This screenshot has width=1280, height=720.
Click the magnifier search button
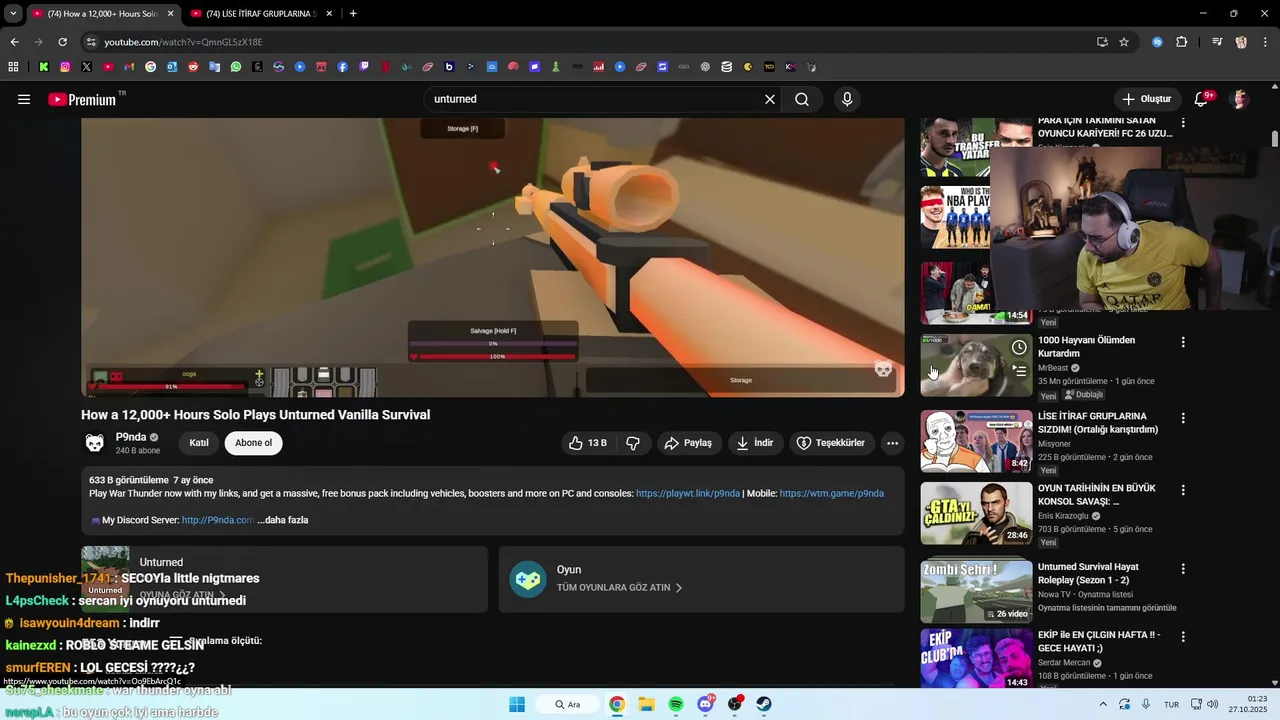click(802, 99)
